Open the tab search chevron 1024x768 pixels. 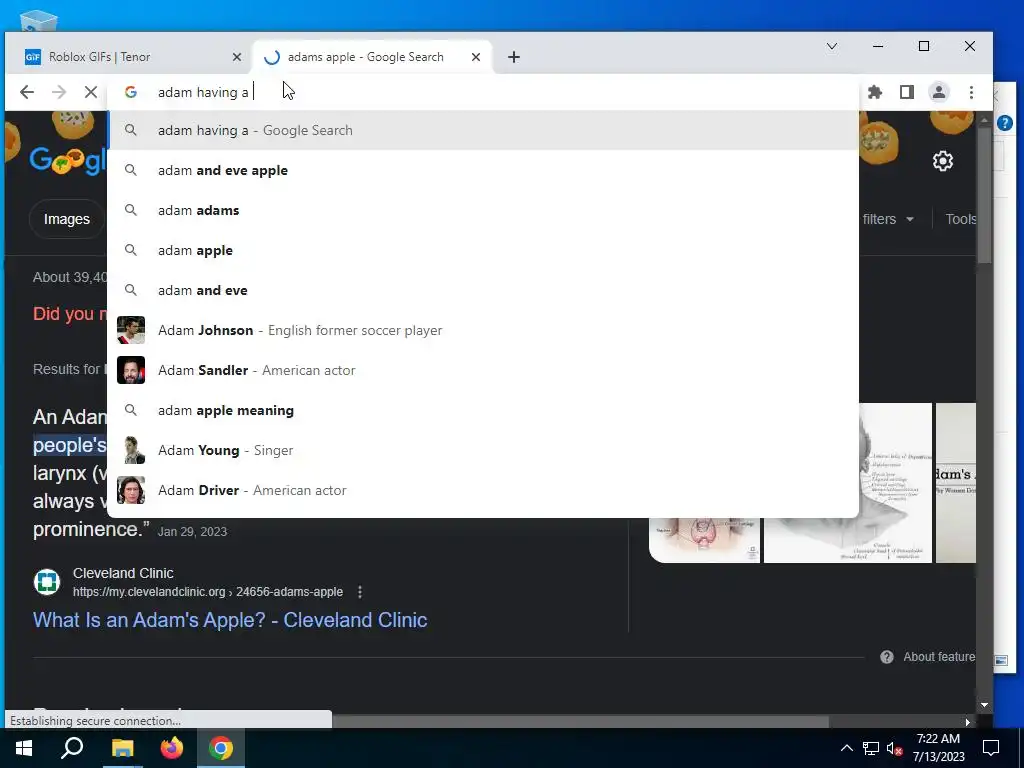coord(832,46)
